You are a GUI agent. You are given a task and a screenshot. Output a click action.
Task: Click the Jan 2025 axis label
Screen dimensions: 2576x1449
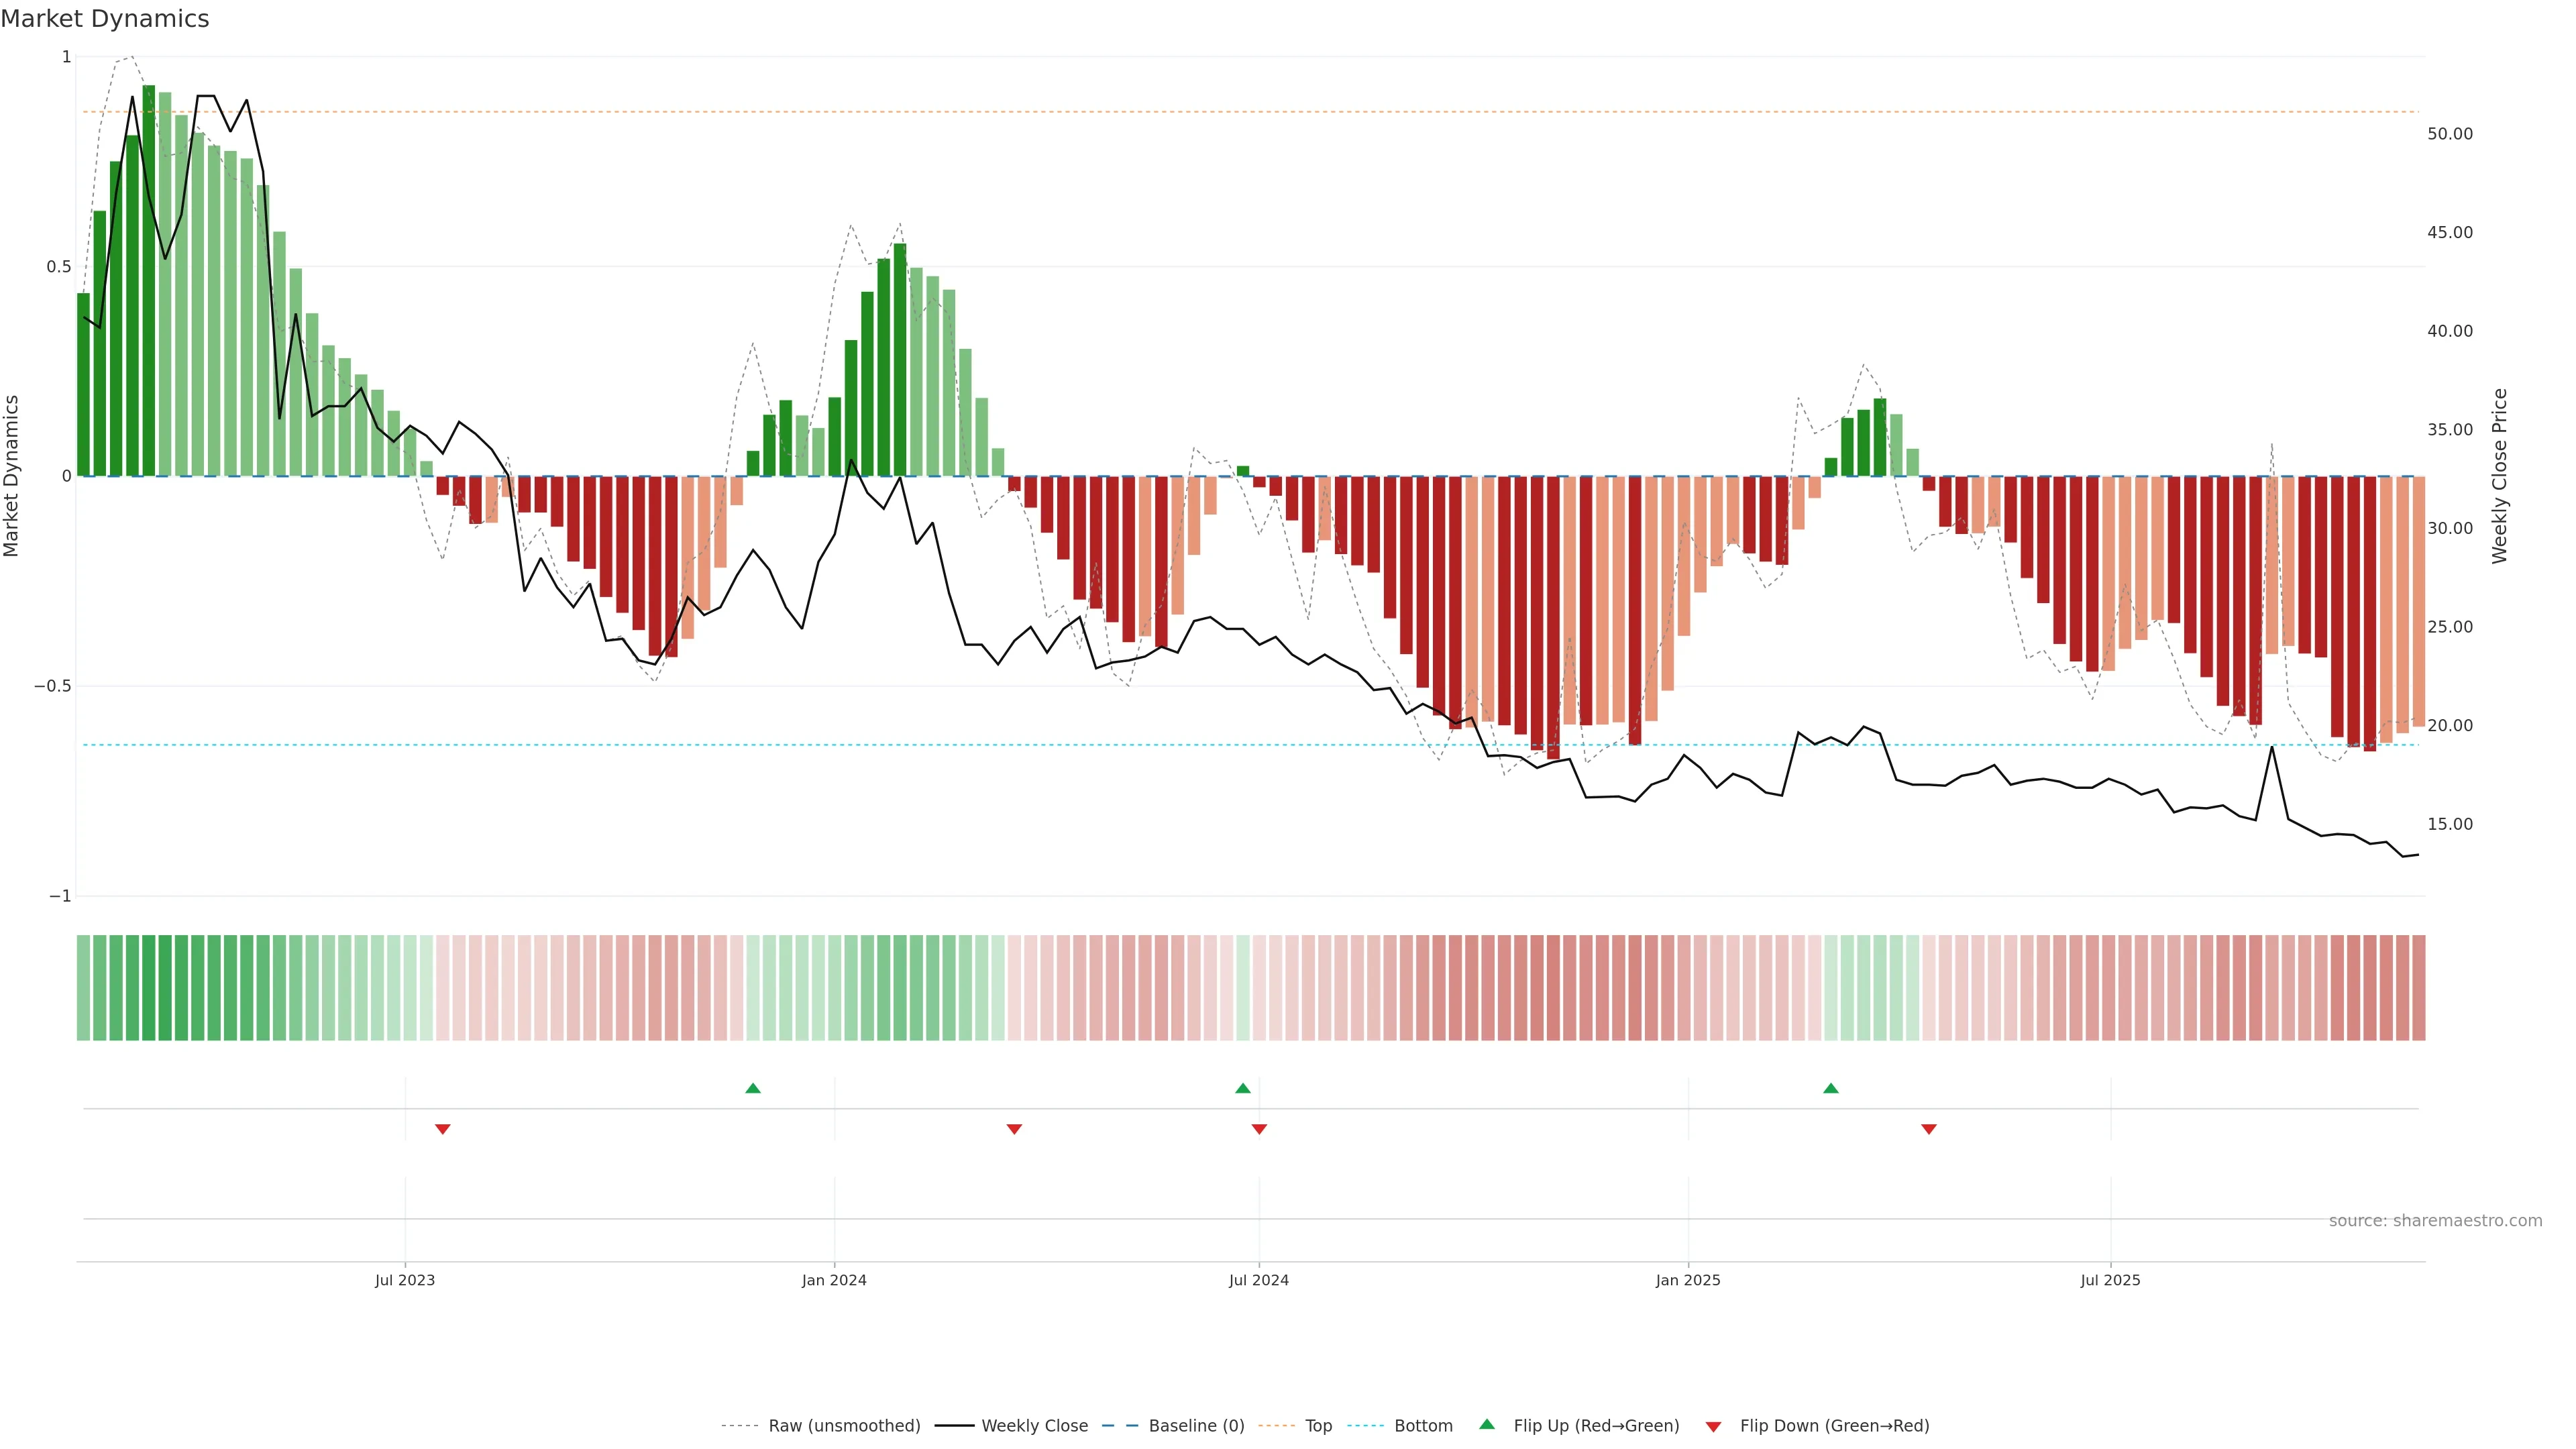pos(1688,1280)
